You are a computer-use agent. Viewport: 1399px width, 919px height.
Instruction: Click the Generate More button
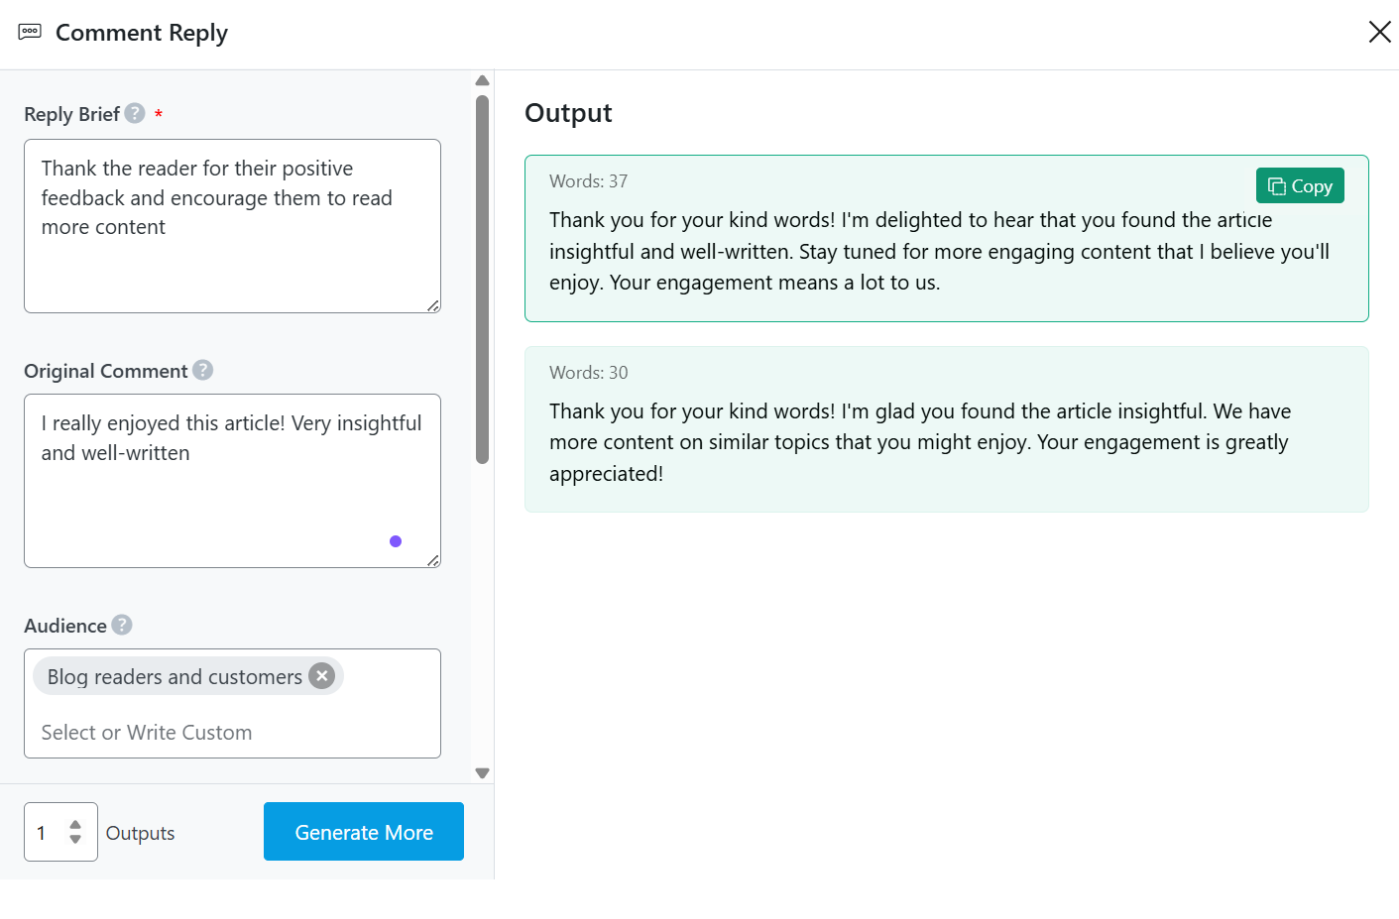(363, 832)
